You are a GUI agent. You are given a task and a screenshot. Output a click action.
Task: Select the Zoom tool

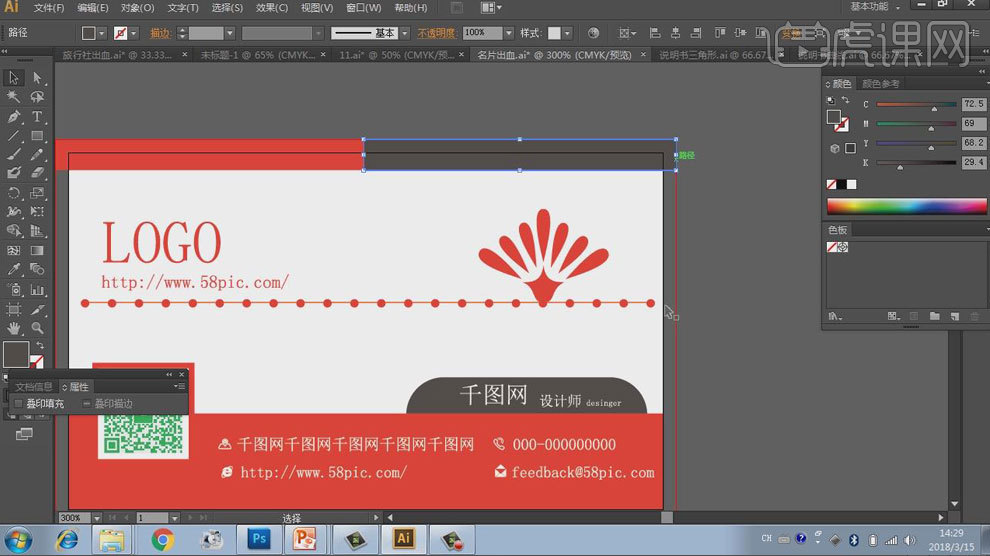(x=37, y=328)
